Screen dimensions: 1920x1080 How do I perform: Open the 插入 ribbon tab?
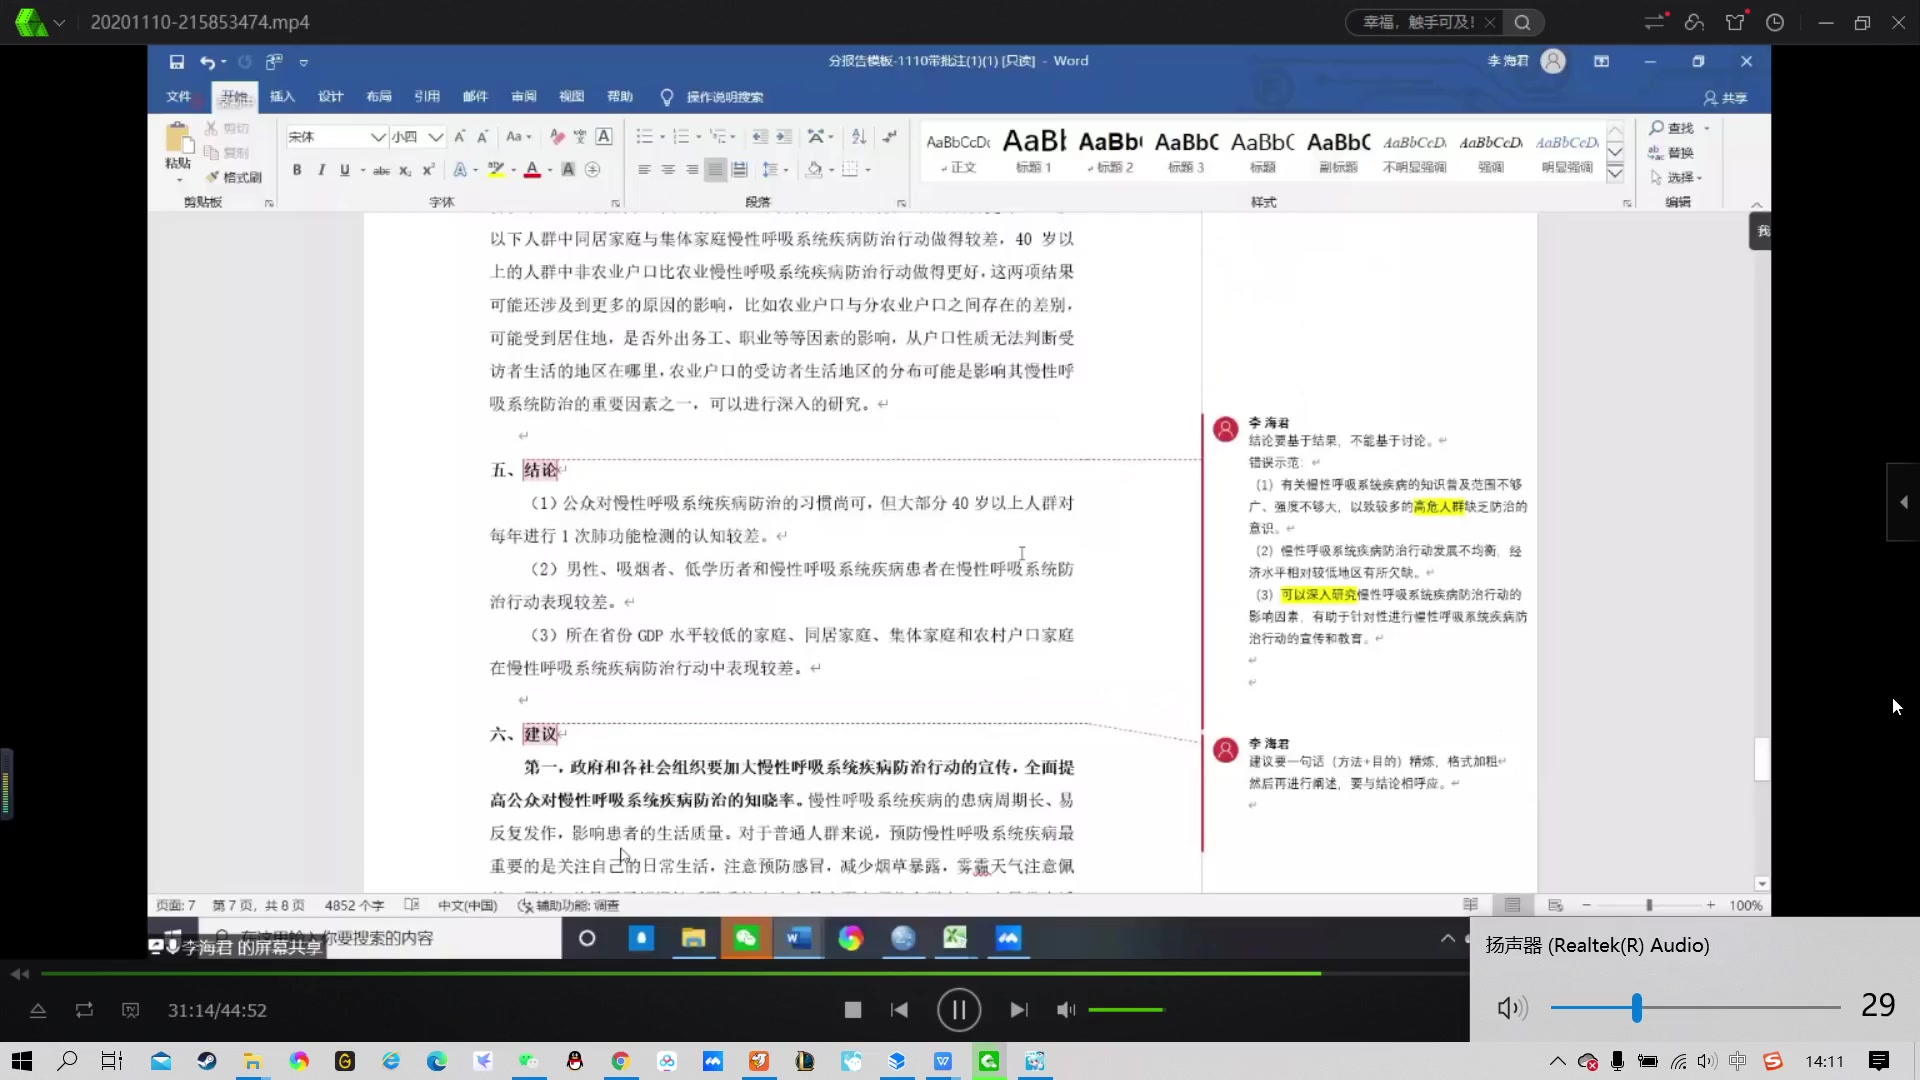pyautogui.click(x=282, y=97)
